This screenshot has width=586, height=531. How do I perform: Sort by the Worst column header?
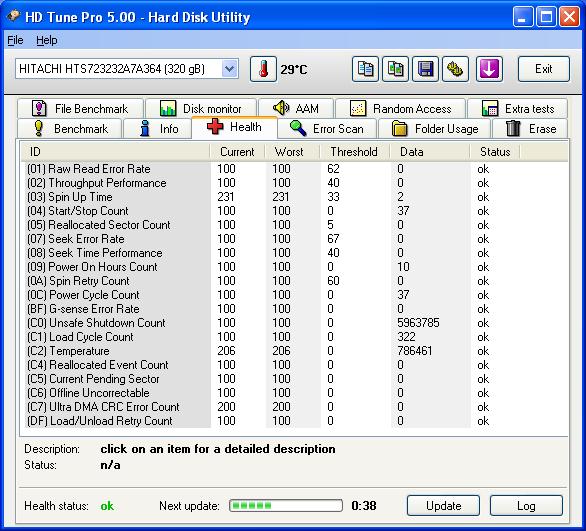[292, 152]
